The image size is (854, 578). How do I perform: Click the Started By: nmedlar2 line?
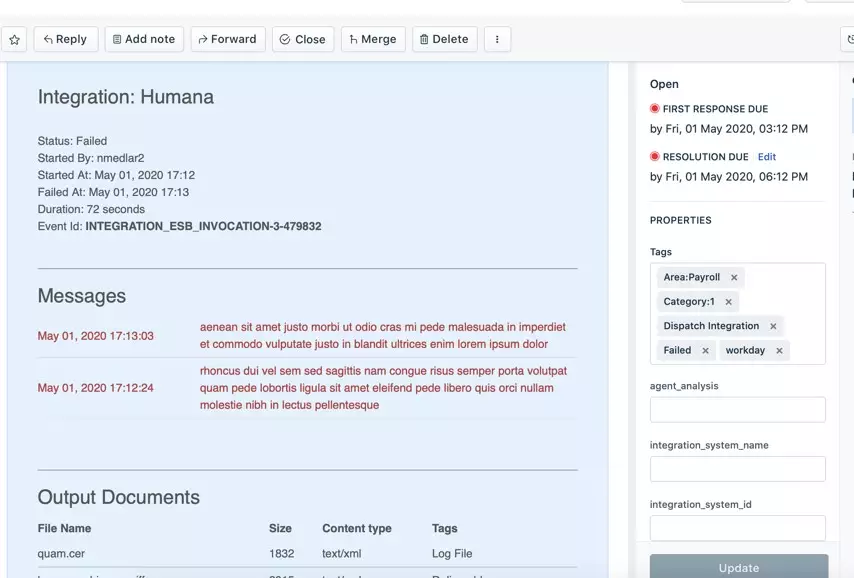[x=91, y=158]
